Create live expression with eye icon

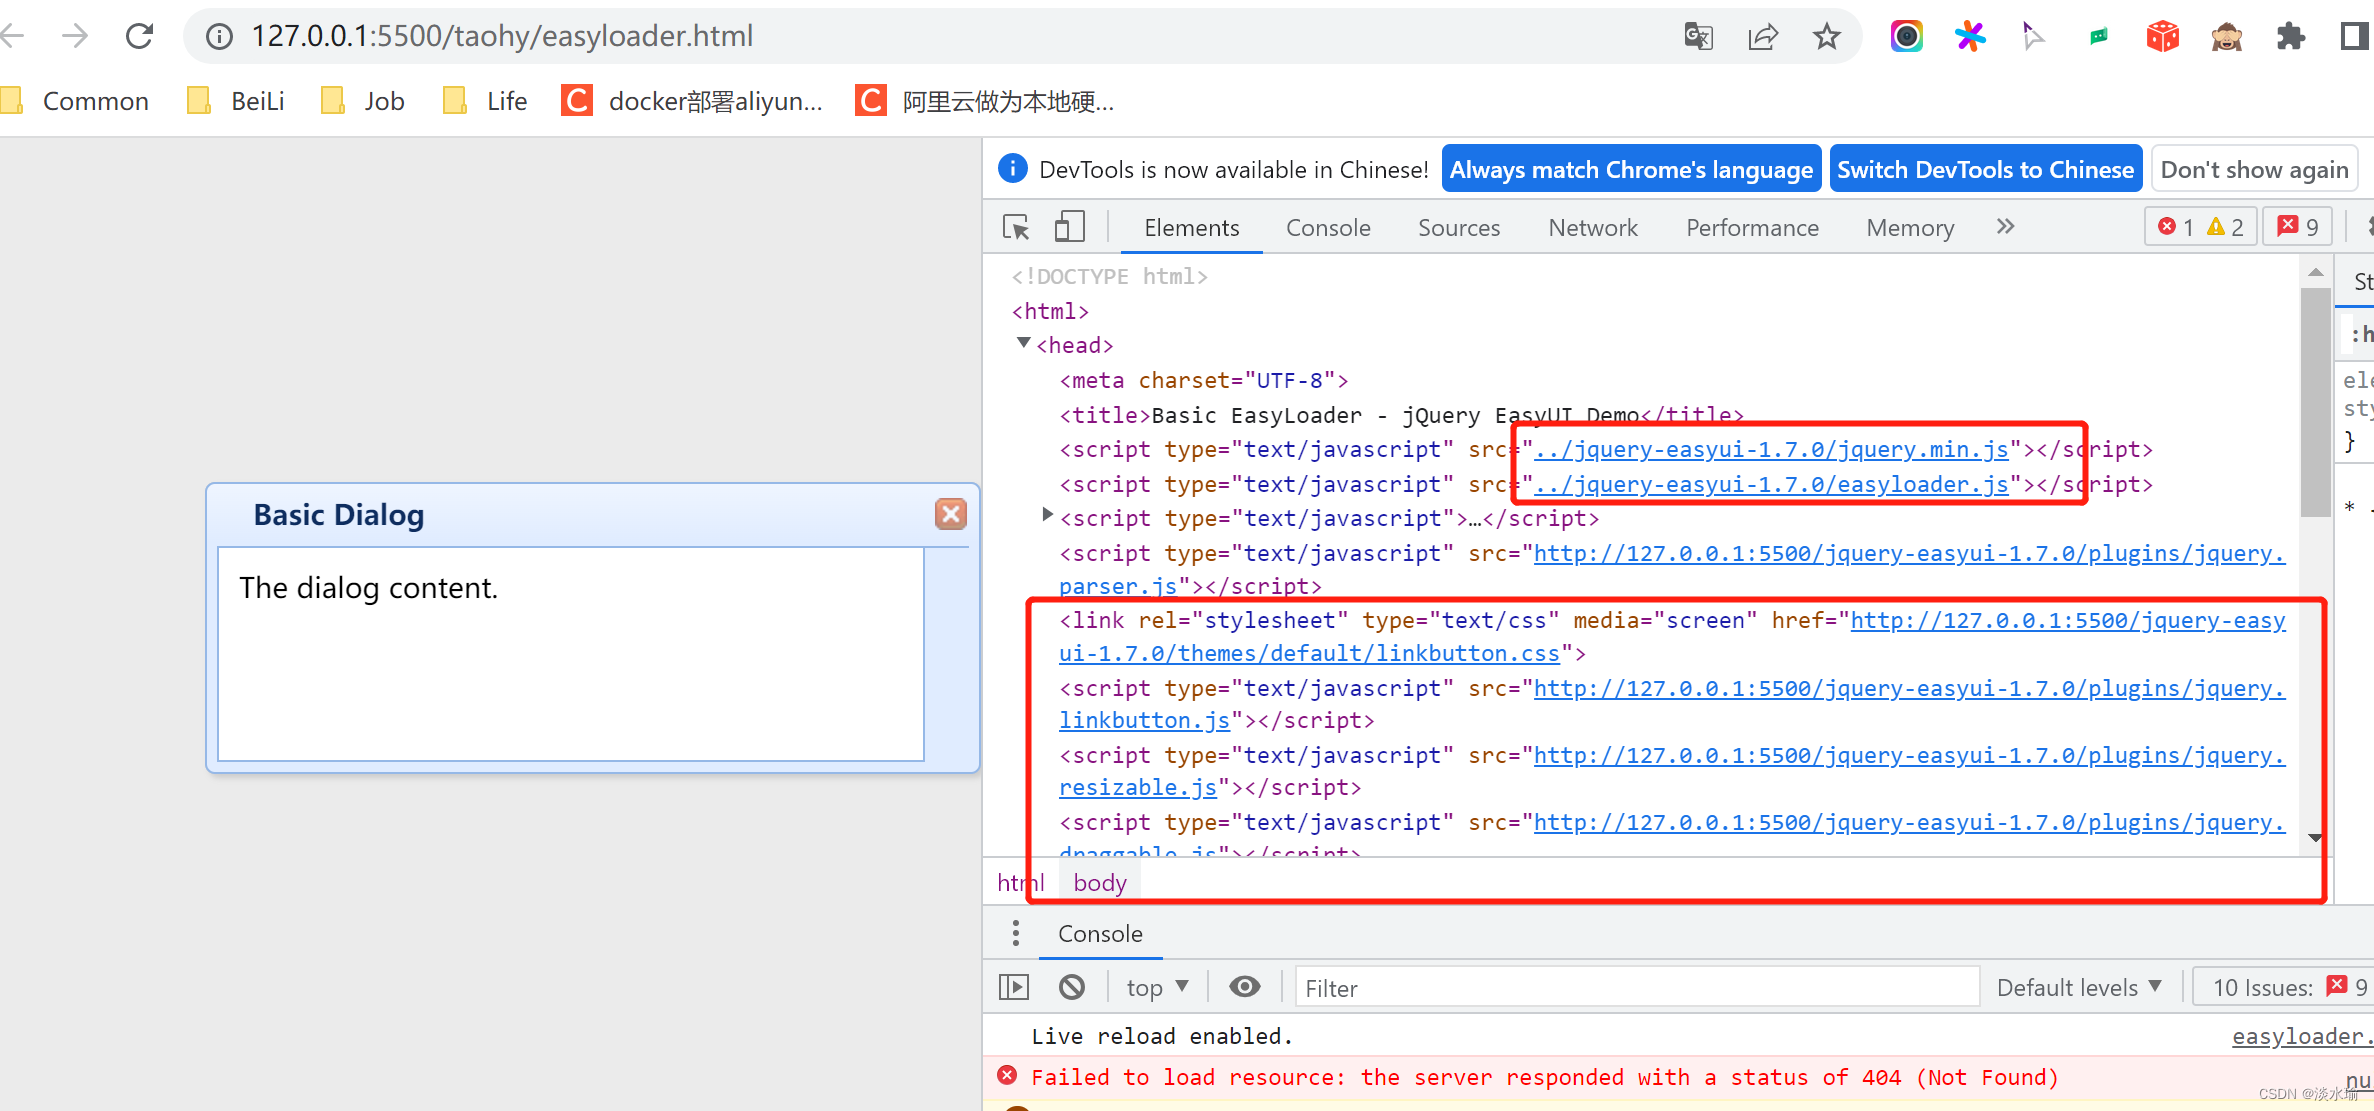tap(1244, 987)
